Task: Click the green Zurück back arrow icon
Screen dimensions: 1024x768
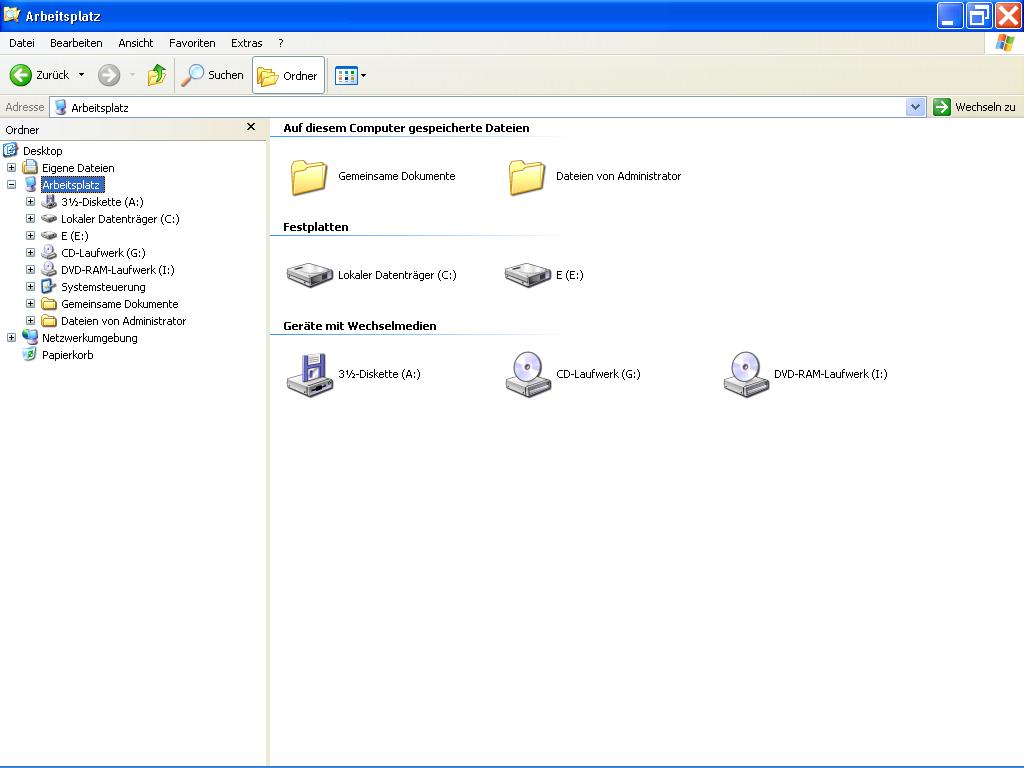Action: (20, 75)
